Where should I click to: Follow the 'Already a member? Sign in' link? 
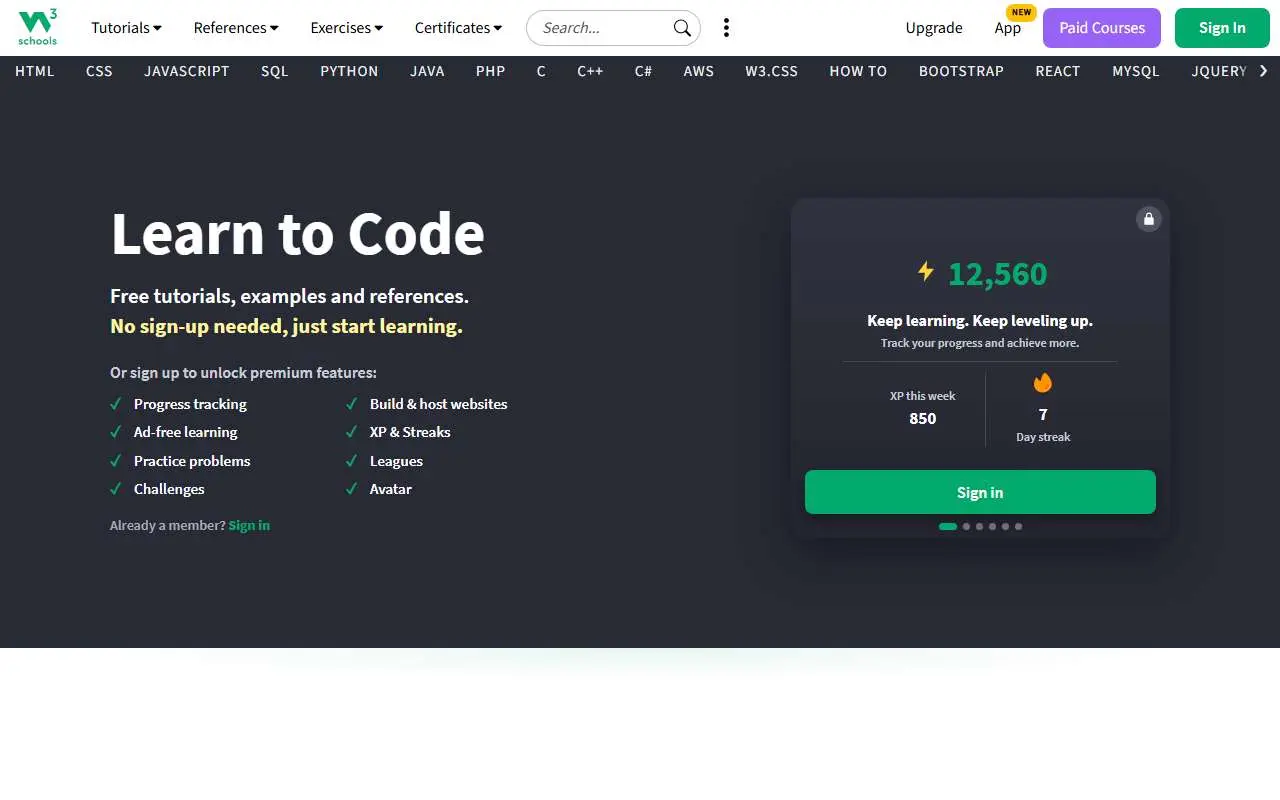pyautogui.click(x=249, y=525)
